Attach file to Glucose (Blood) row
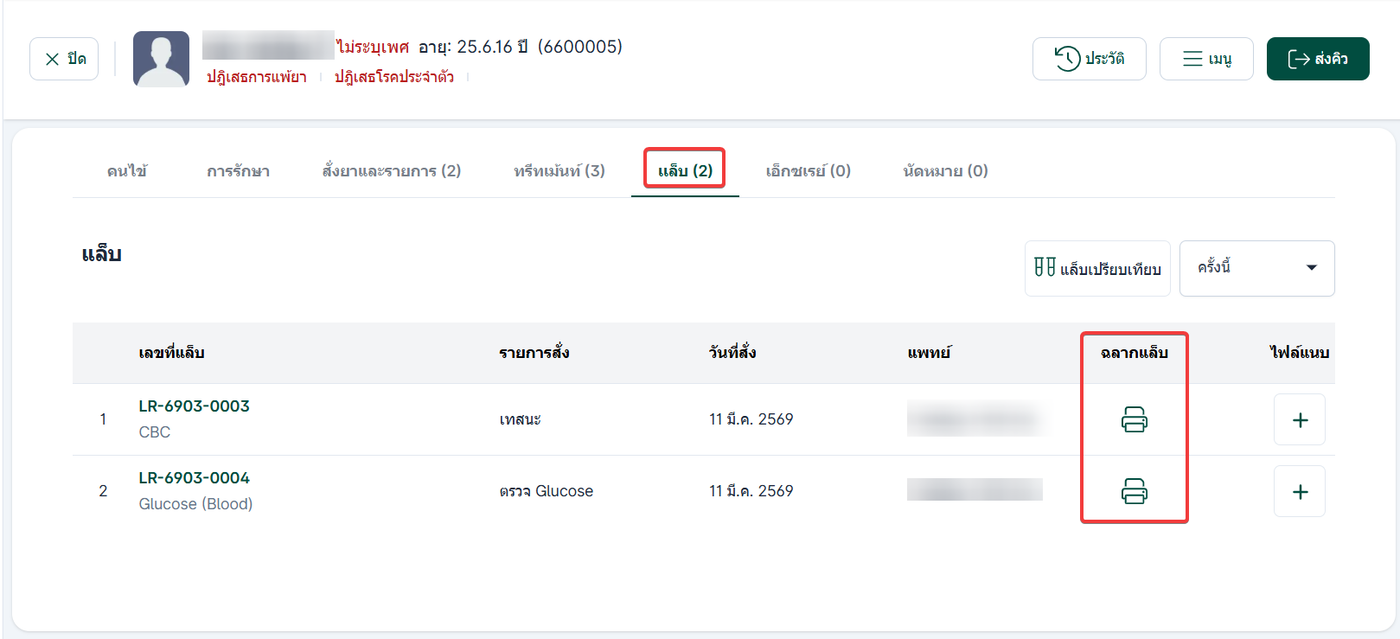The width and height of the screenshot is (1400, 639). point(1300,491)
